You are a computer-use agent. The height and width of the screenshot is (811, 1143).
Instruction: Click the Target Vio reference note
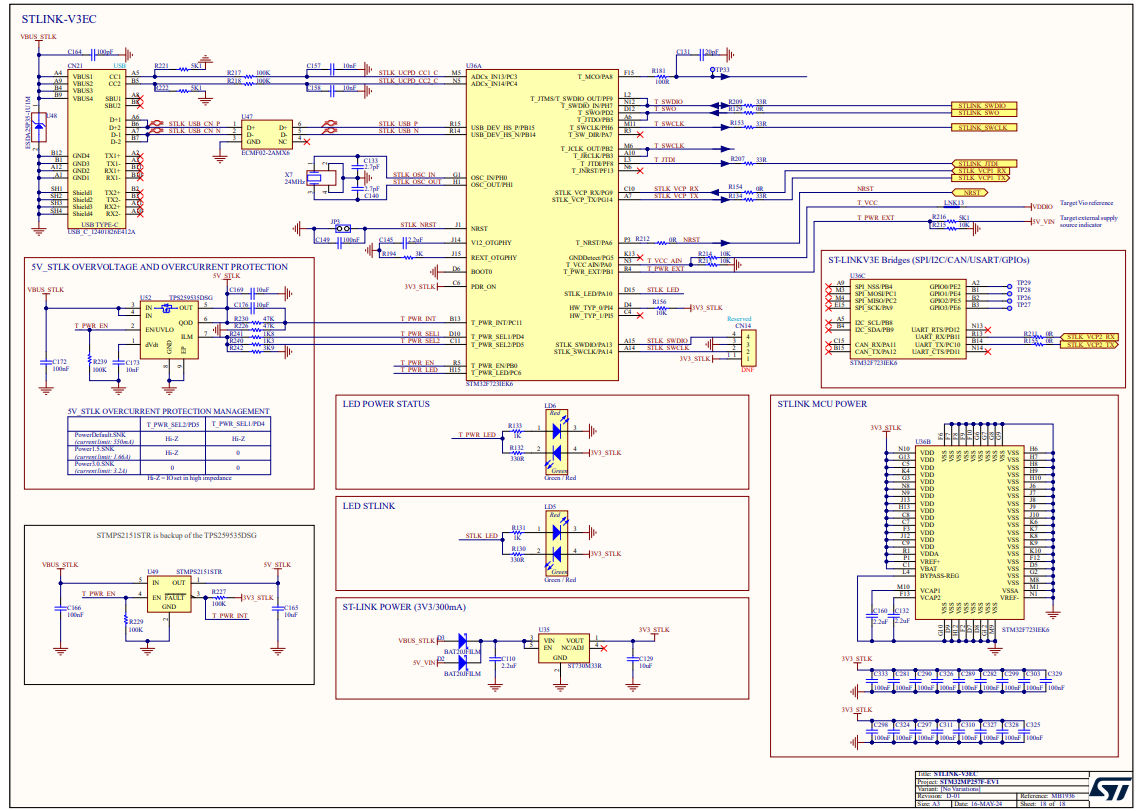pyautogui.click(x=1087, y=203)
